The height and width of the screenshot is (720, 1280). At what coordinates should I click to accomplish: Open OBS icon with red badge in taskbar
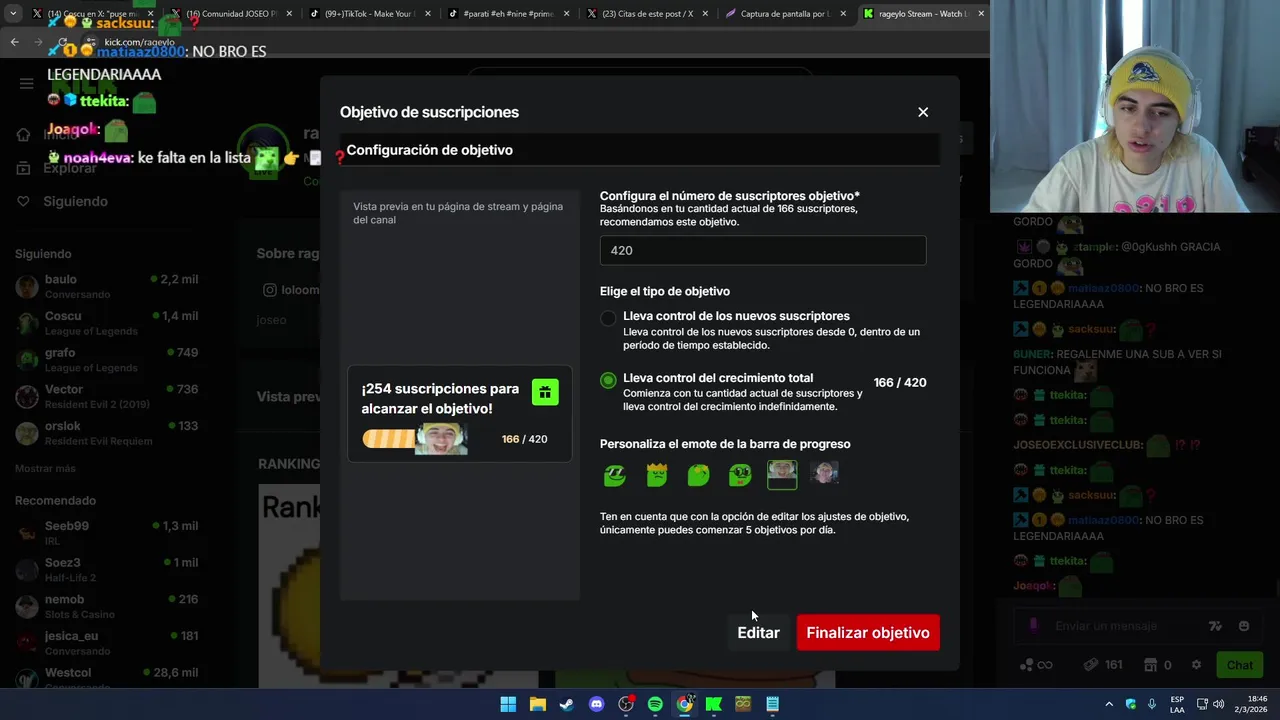[626, 704]
